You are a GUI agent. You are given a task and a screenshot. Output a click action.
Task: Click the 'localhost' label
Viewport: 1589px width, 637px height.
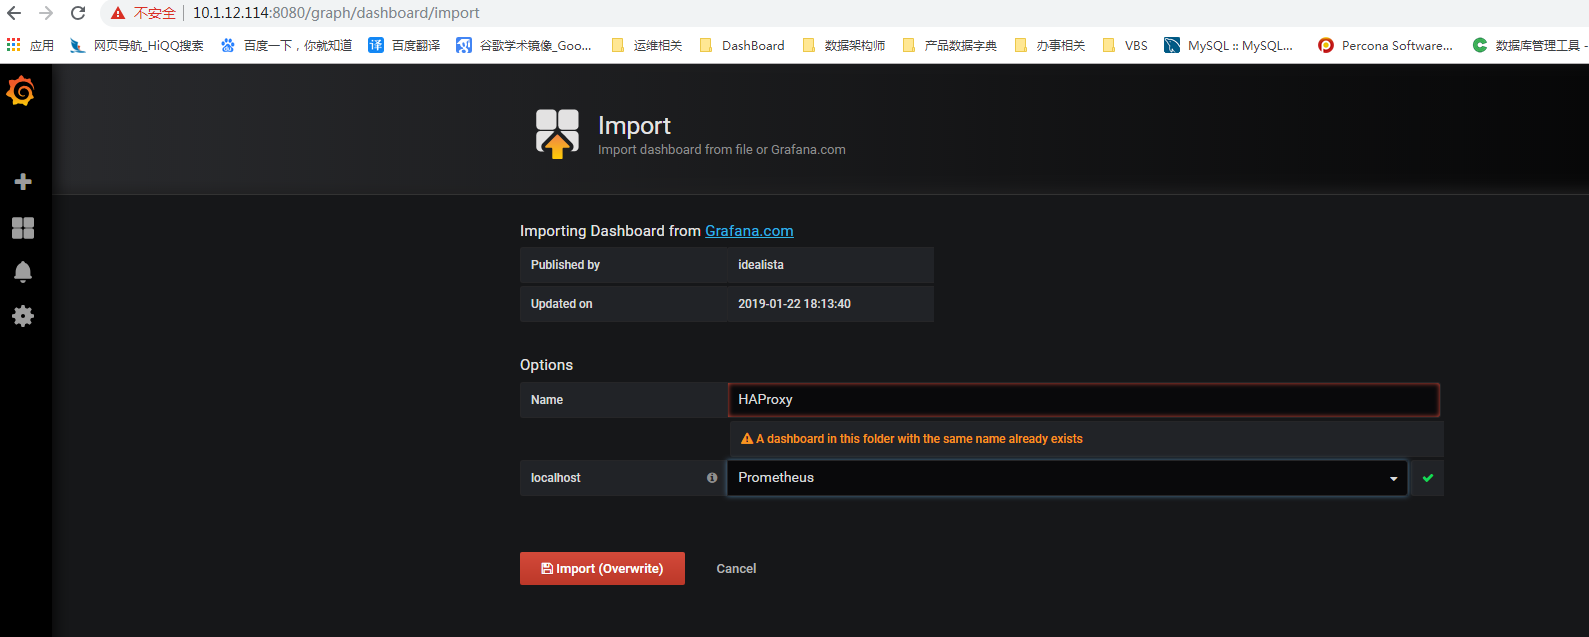[555, 478]
